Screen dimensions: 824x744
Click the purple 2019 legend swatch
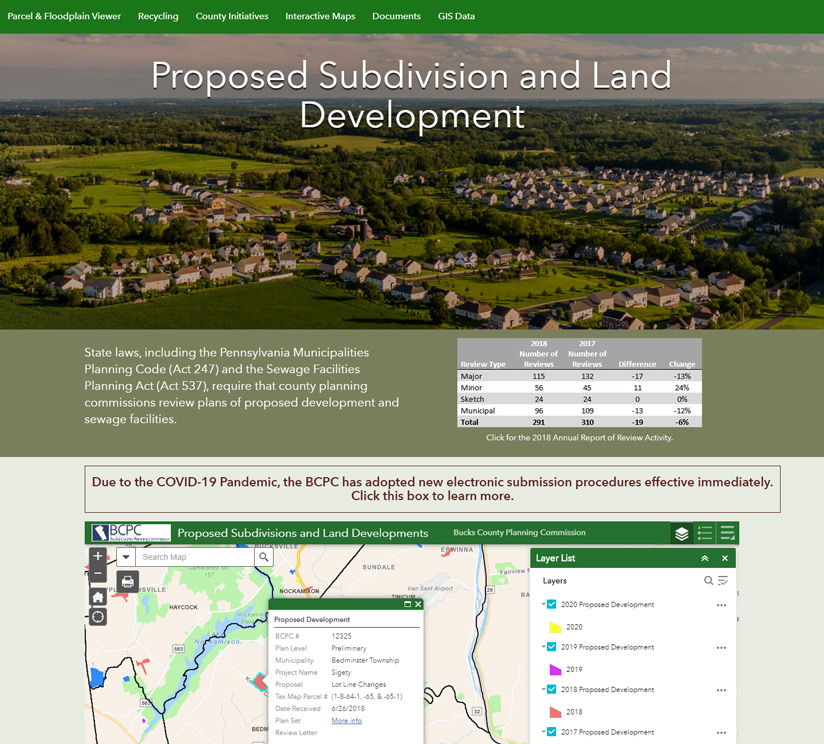point(555,669)
